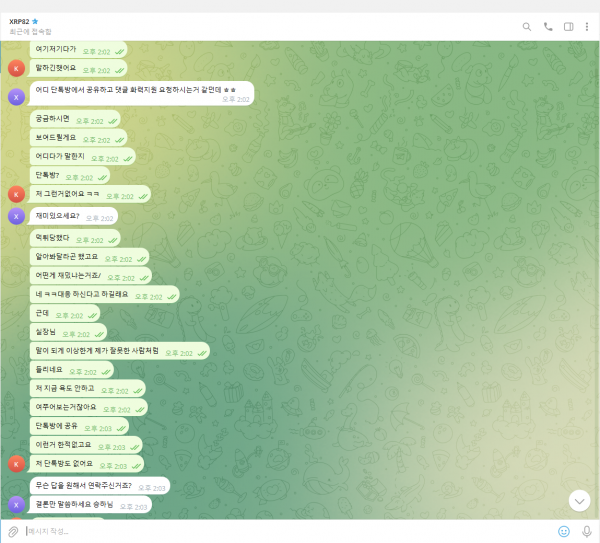The width and height of the screenshot is (600, 543).
Task: Click the message input field
Action: point(280,531)
